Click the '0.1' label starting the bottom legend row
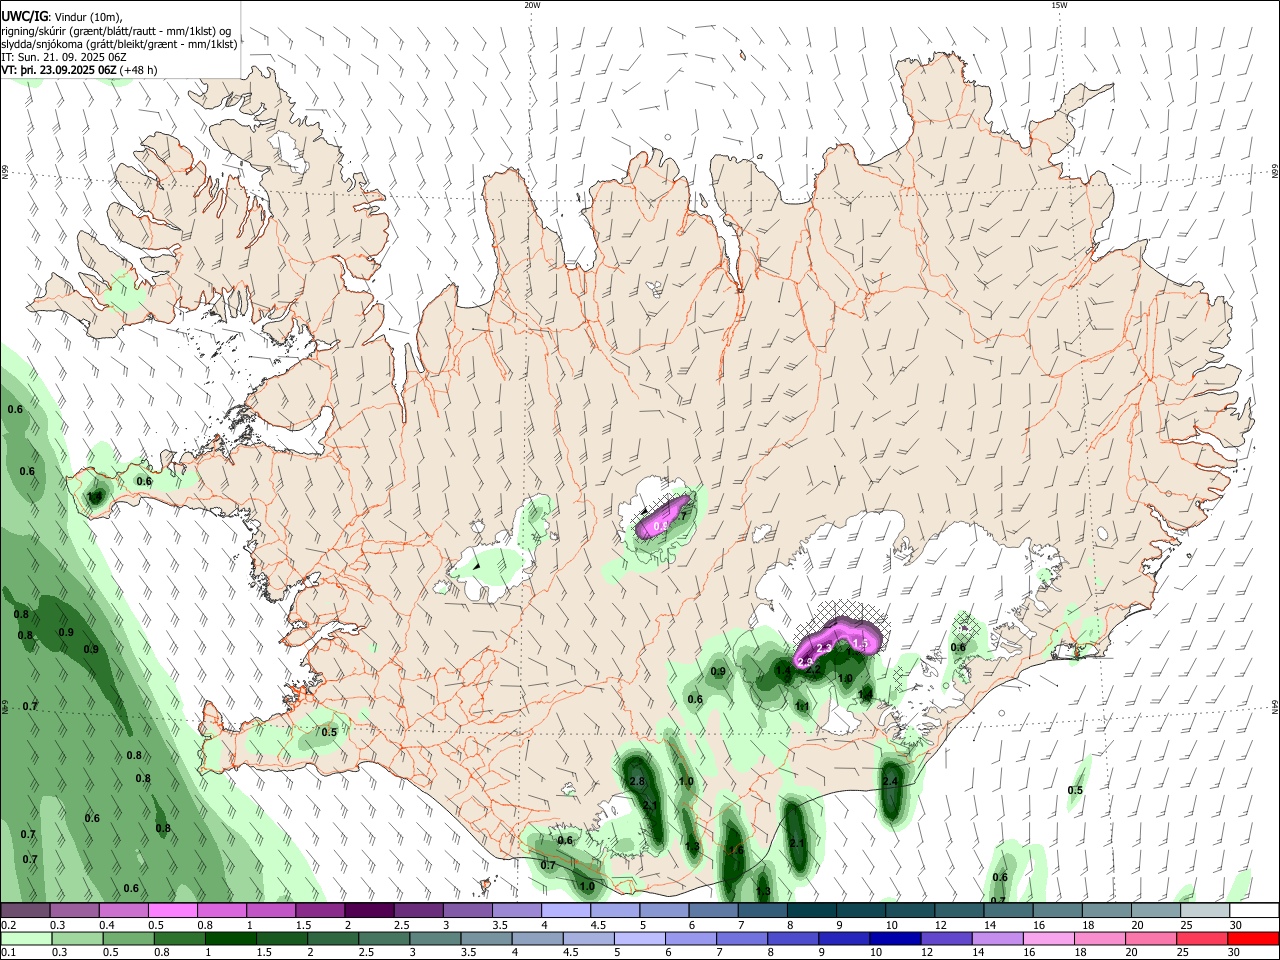Viewport: 1280px width, 960px height. (8, 953)
